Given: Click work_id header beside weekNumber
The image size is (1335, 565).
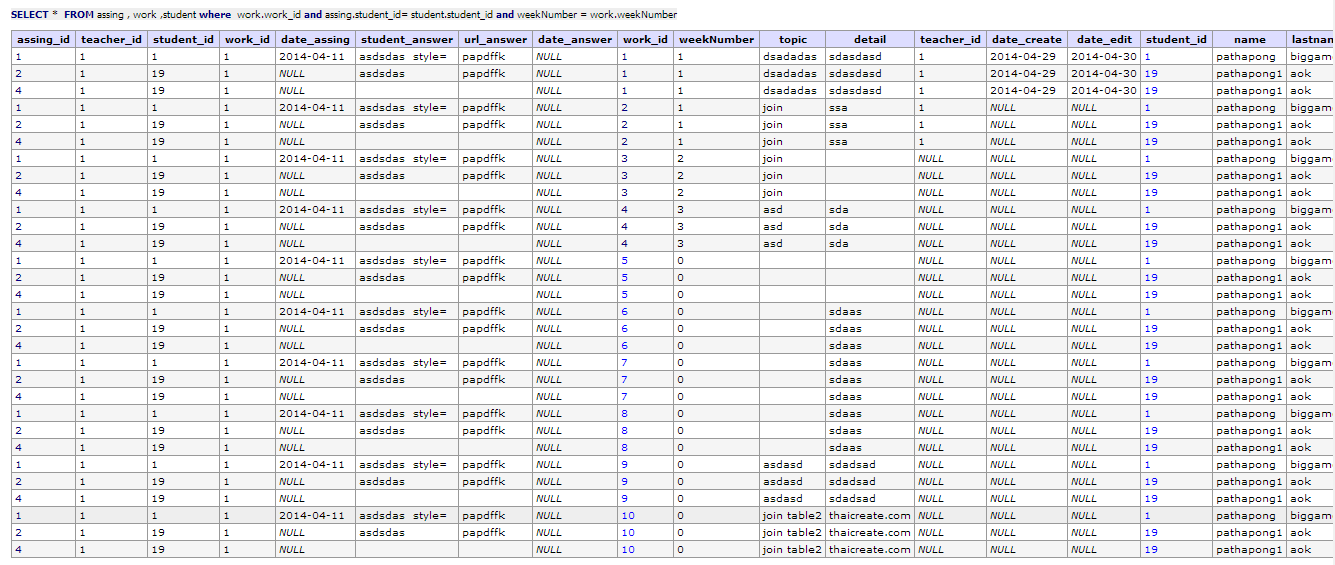Looking at the screenshot, I should pyautogui.click(x=645, y=40).
